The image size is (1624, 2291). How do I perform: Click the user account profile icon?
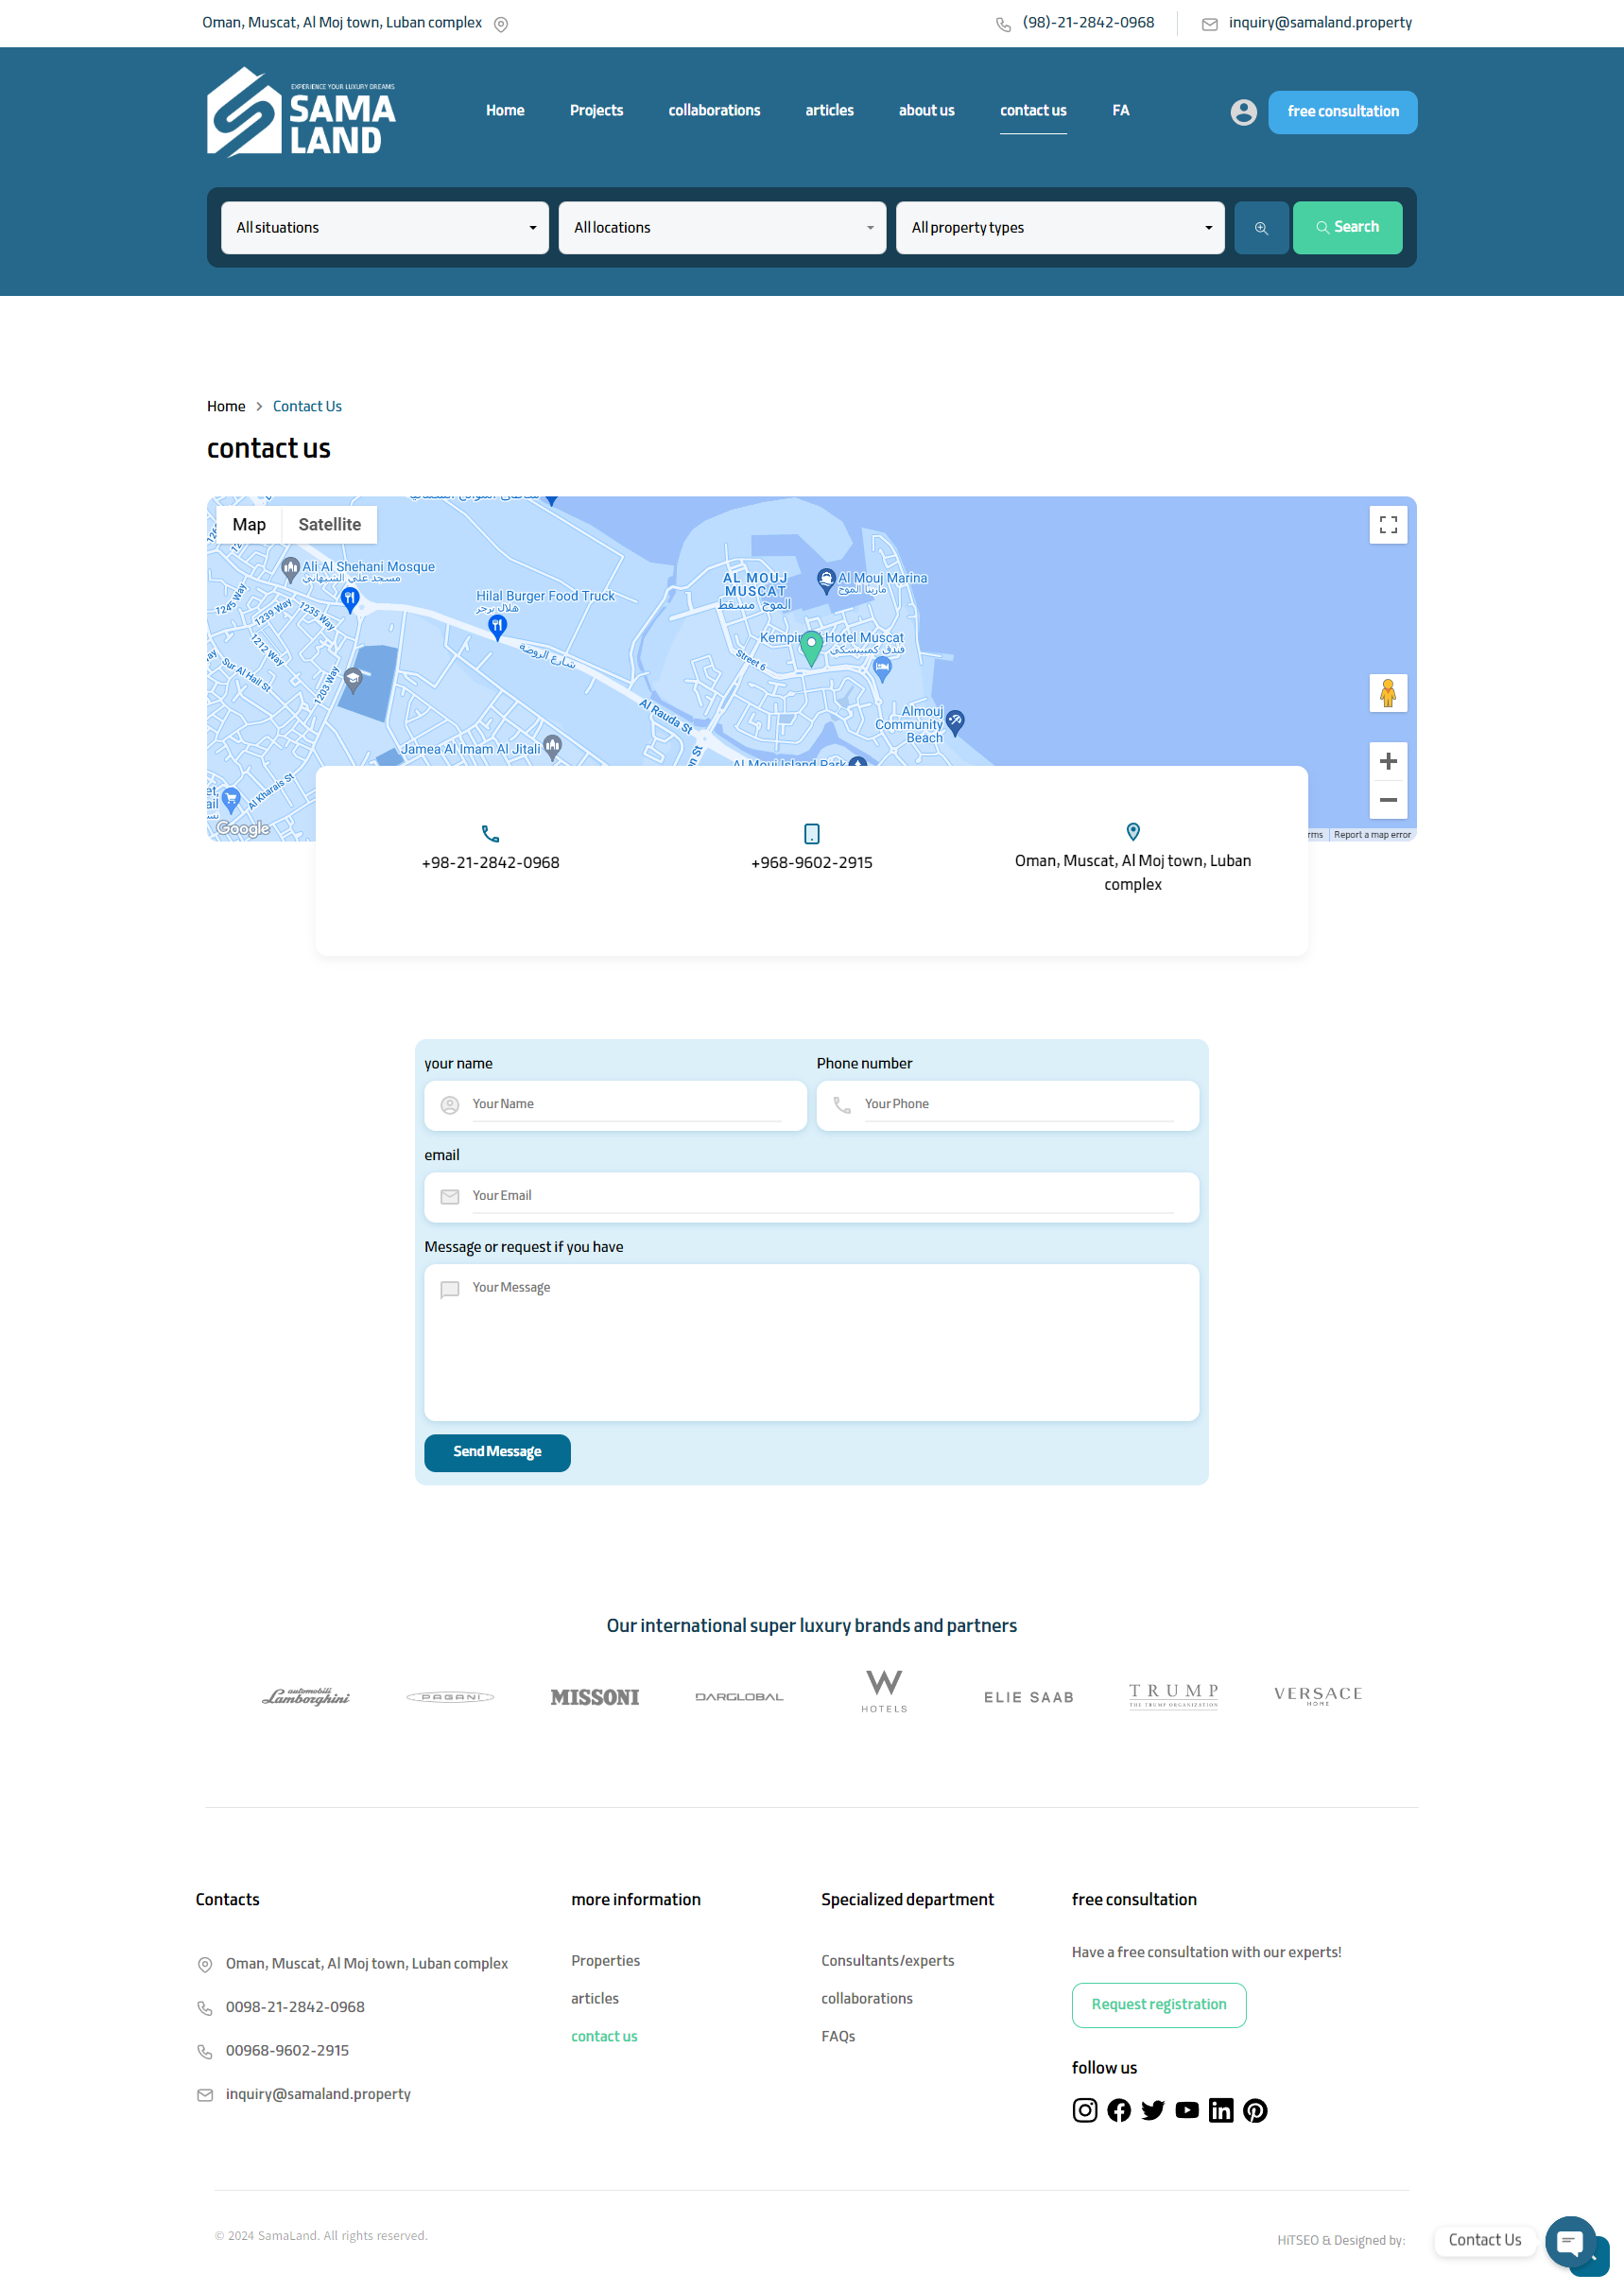pyautogui.click(x=1243, y=112)
